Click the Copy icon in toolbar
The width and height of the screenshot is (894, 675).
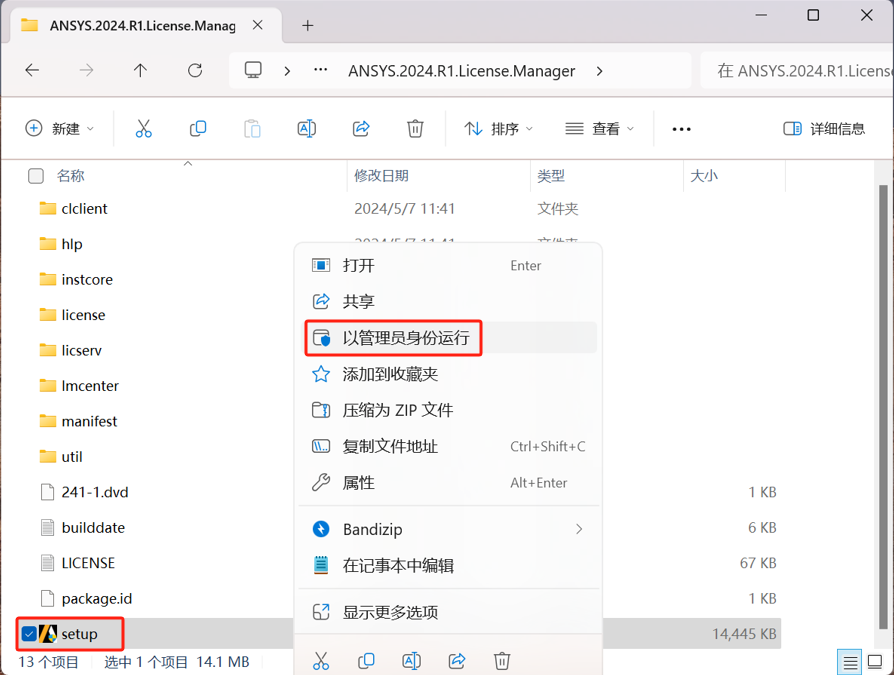198,129
